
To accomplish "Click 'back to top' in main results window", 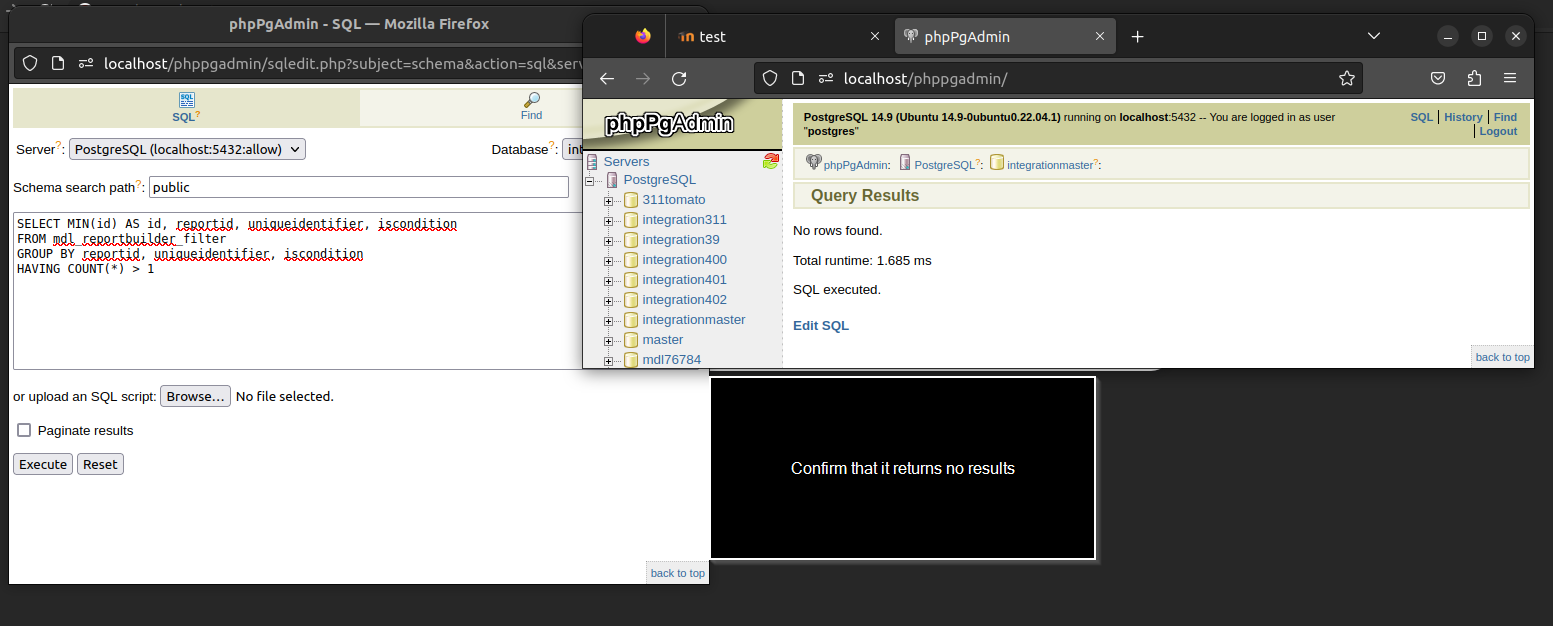I will pyautogui.click(x=1502, y=357).
